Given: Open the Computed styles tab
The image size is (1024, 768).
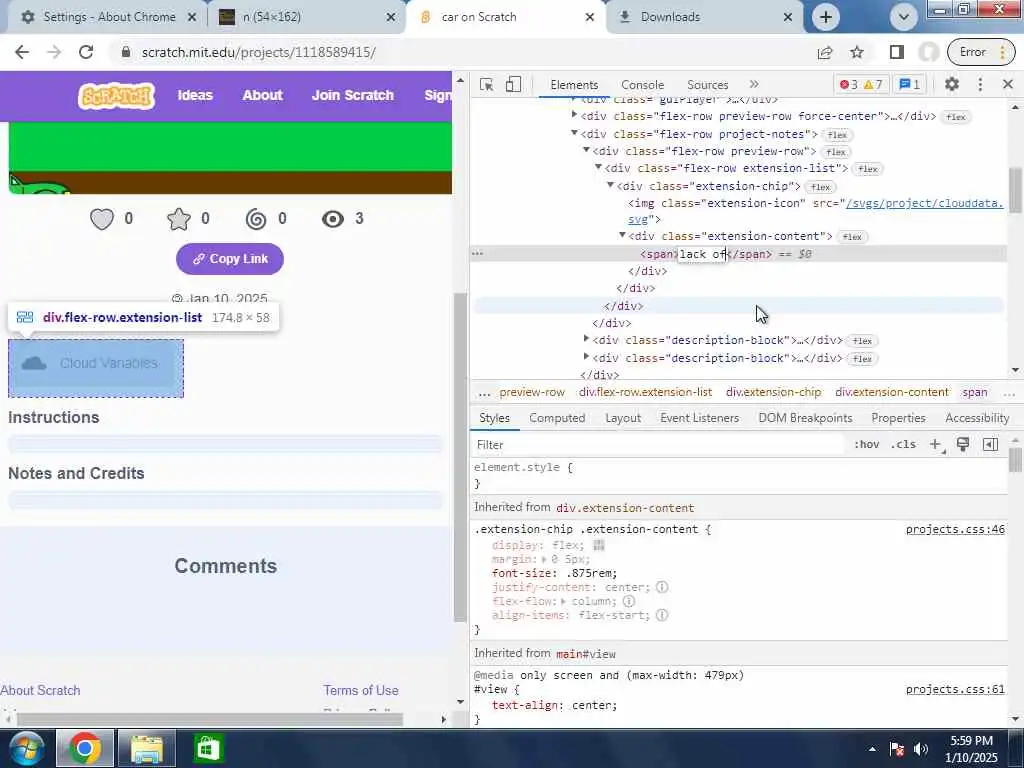Looking at the screenshot, I should pos(557,418).
